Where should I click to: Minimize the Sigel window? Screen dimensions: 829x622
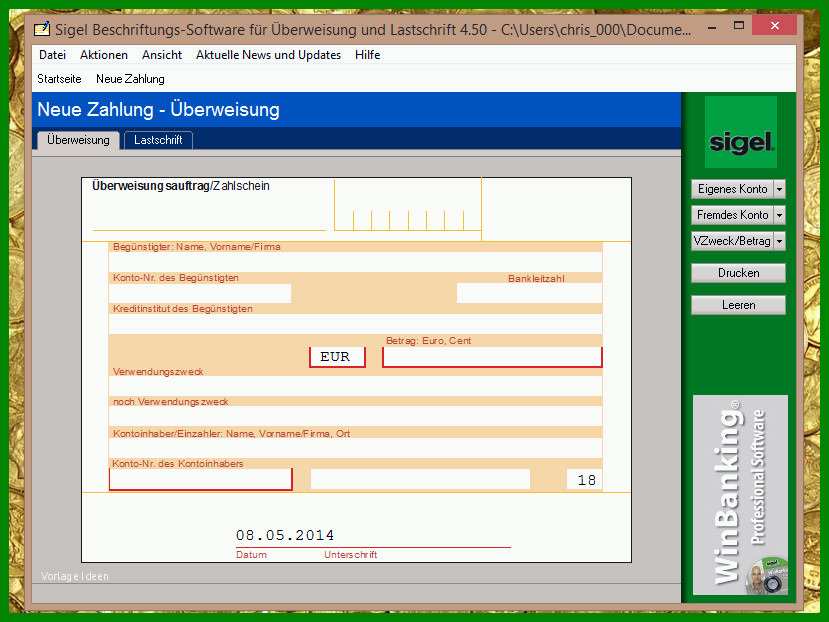(713, 26)
